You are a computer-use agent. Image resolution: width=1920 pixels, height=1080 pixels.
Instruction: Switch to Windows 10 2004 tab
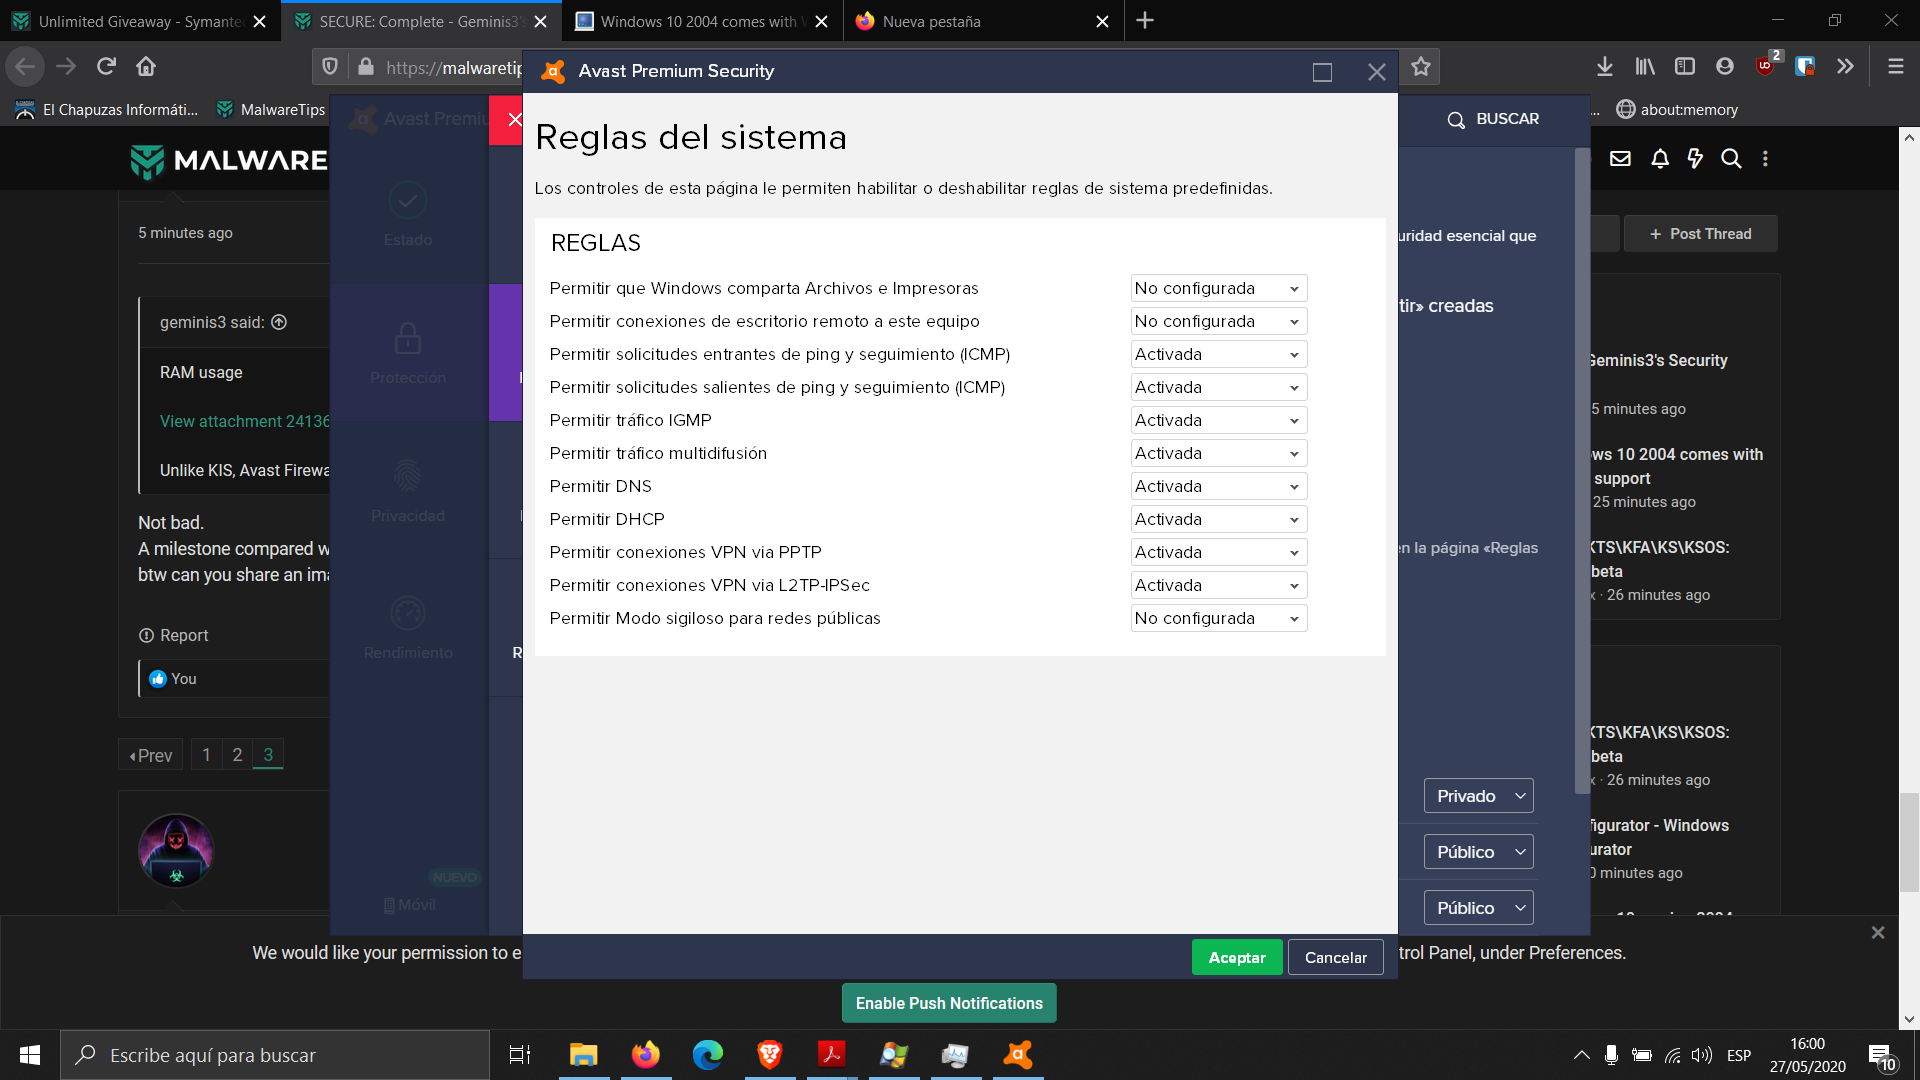tap(697, 21)
